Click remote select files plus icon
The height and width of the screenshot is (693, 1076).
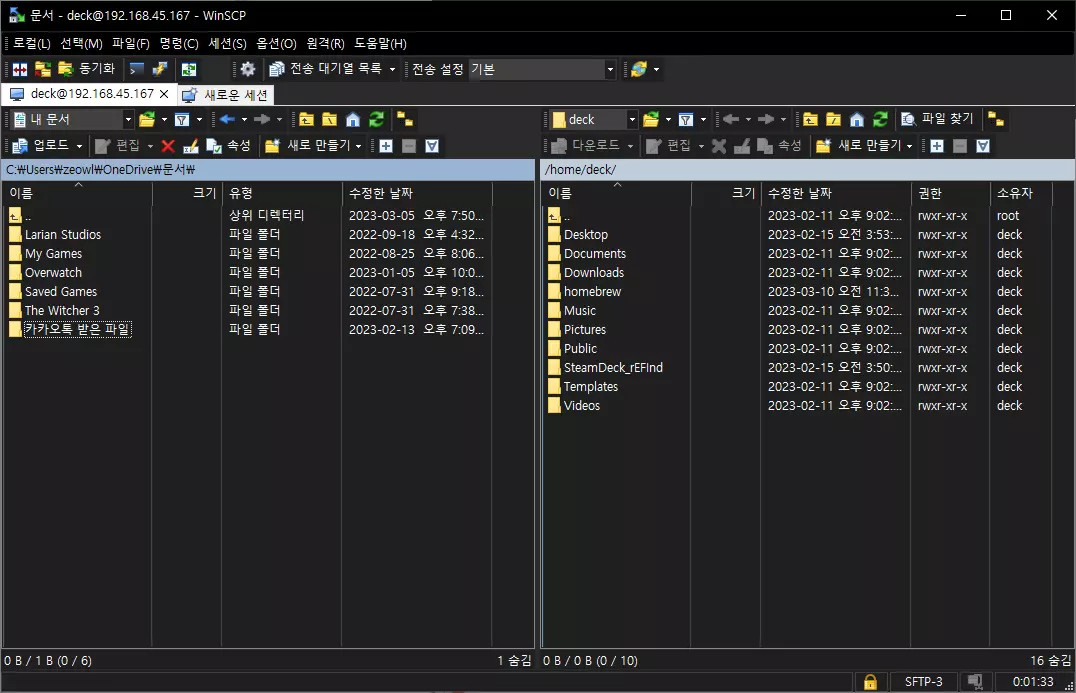click(x=937, y=146)
